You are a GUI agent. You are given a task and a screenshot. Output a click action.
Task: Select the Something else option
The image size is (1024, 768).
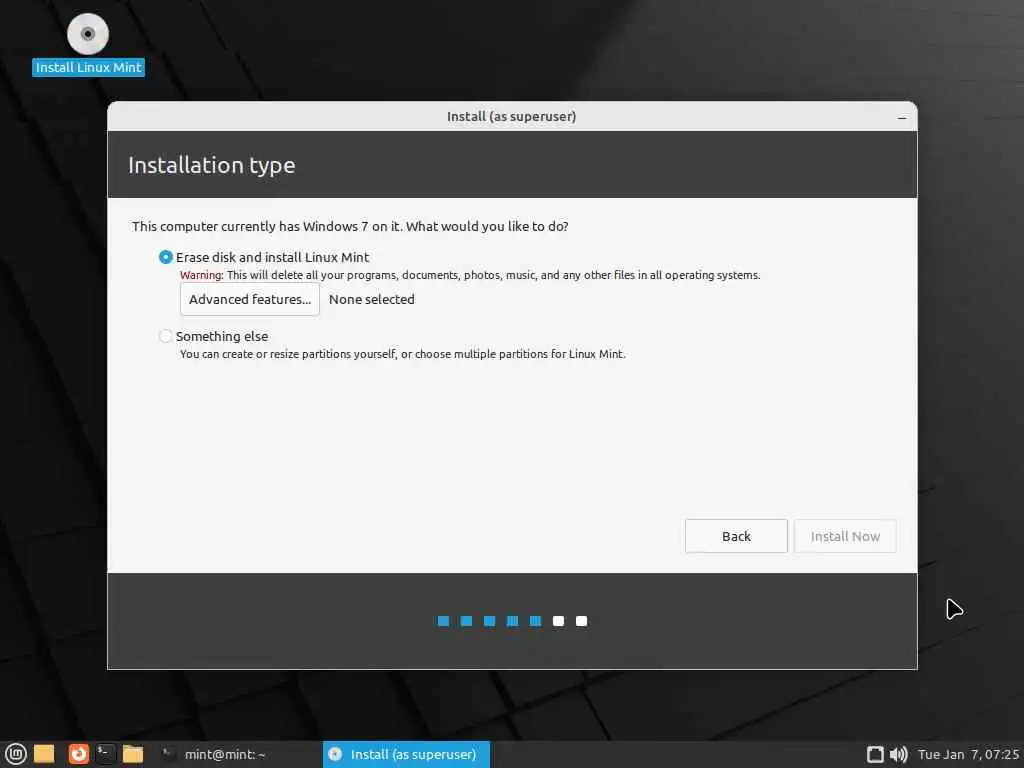pyautogui.click(x=214, y=336)
